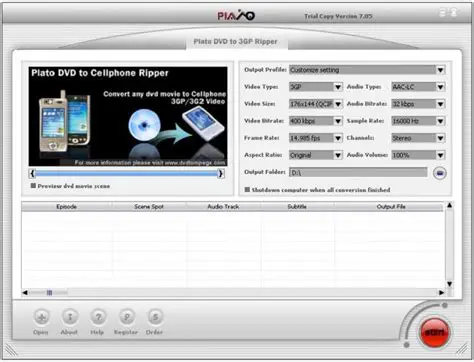Click the Help question mark icon

tap(98, 317)
